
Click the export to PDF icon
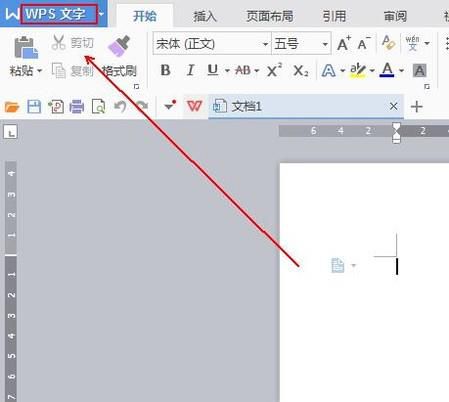[x=56, y=107]
